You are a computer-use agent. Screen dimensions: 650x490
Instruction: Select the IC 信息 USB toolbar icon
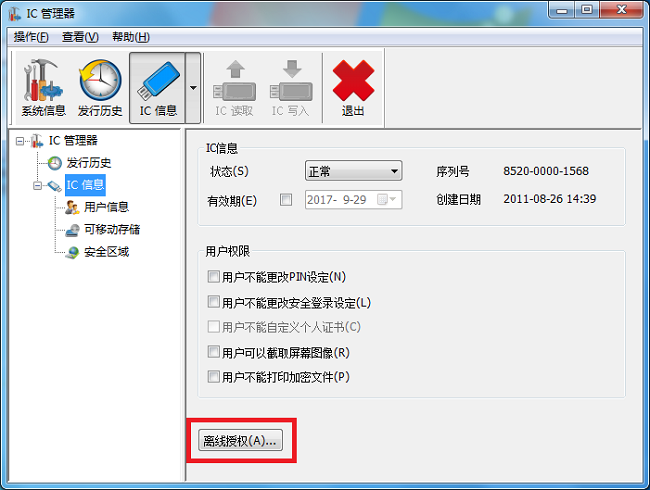[158, 88]
